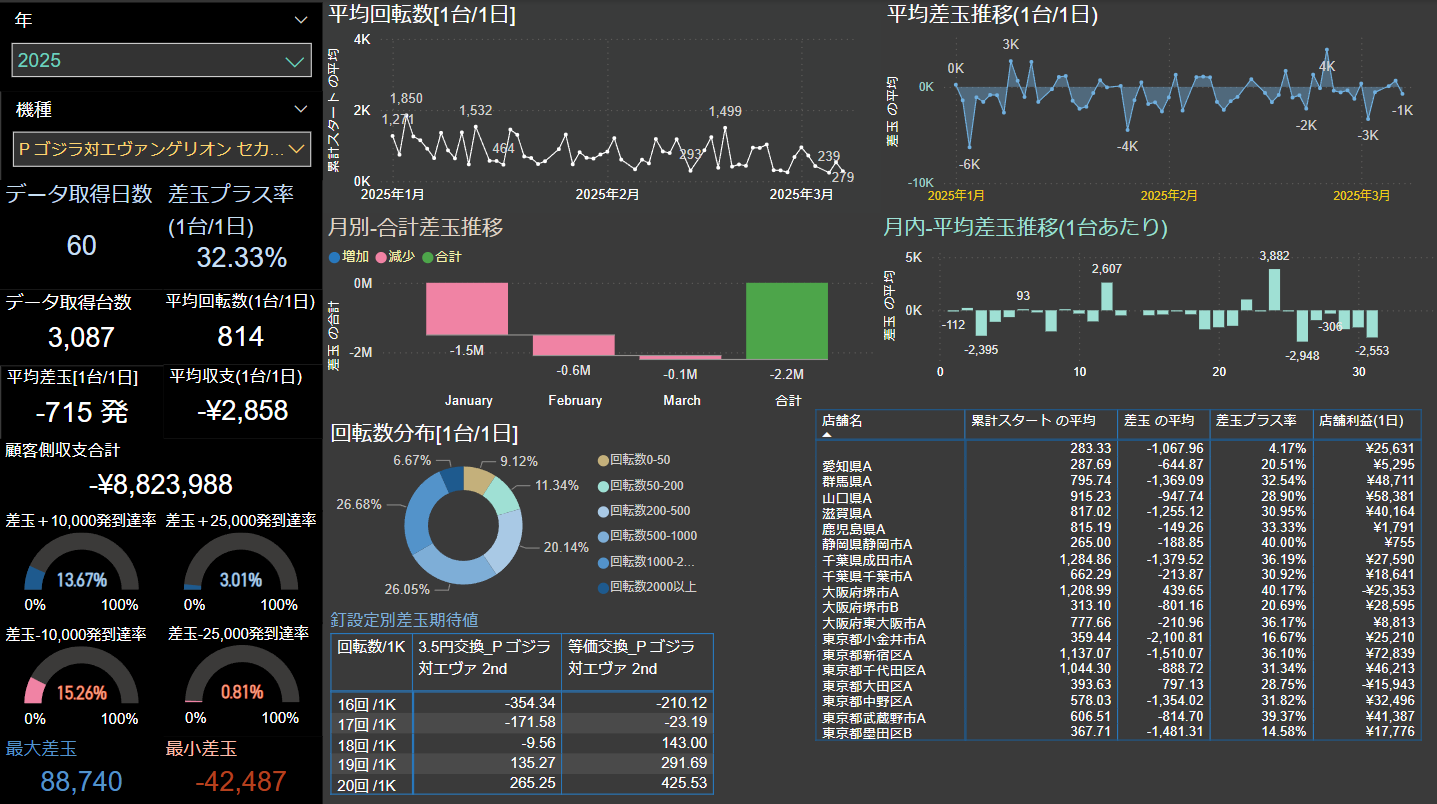Select the January waterfall bar
The image size is (1437, 804).
point(467,308)
